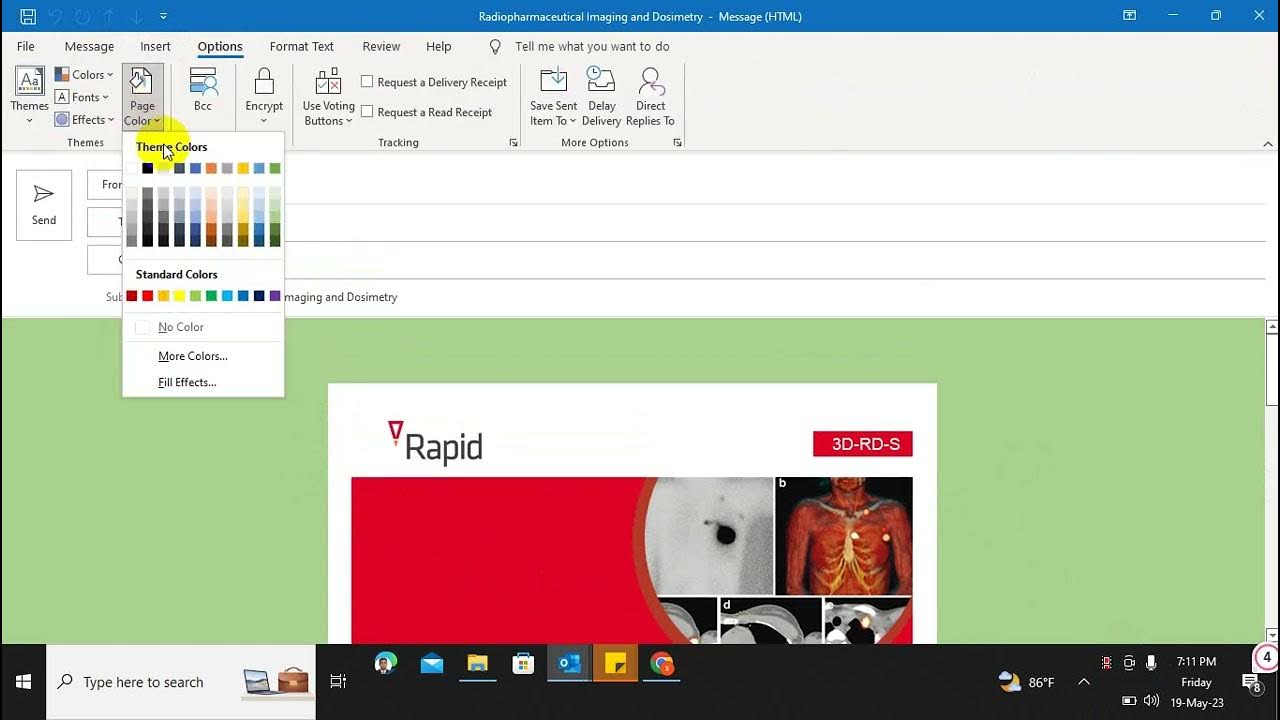This screenshot has width=1280, height=720.
Task: Open the theme Fonts dropdown
Action: click(x=82, y=97)
